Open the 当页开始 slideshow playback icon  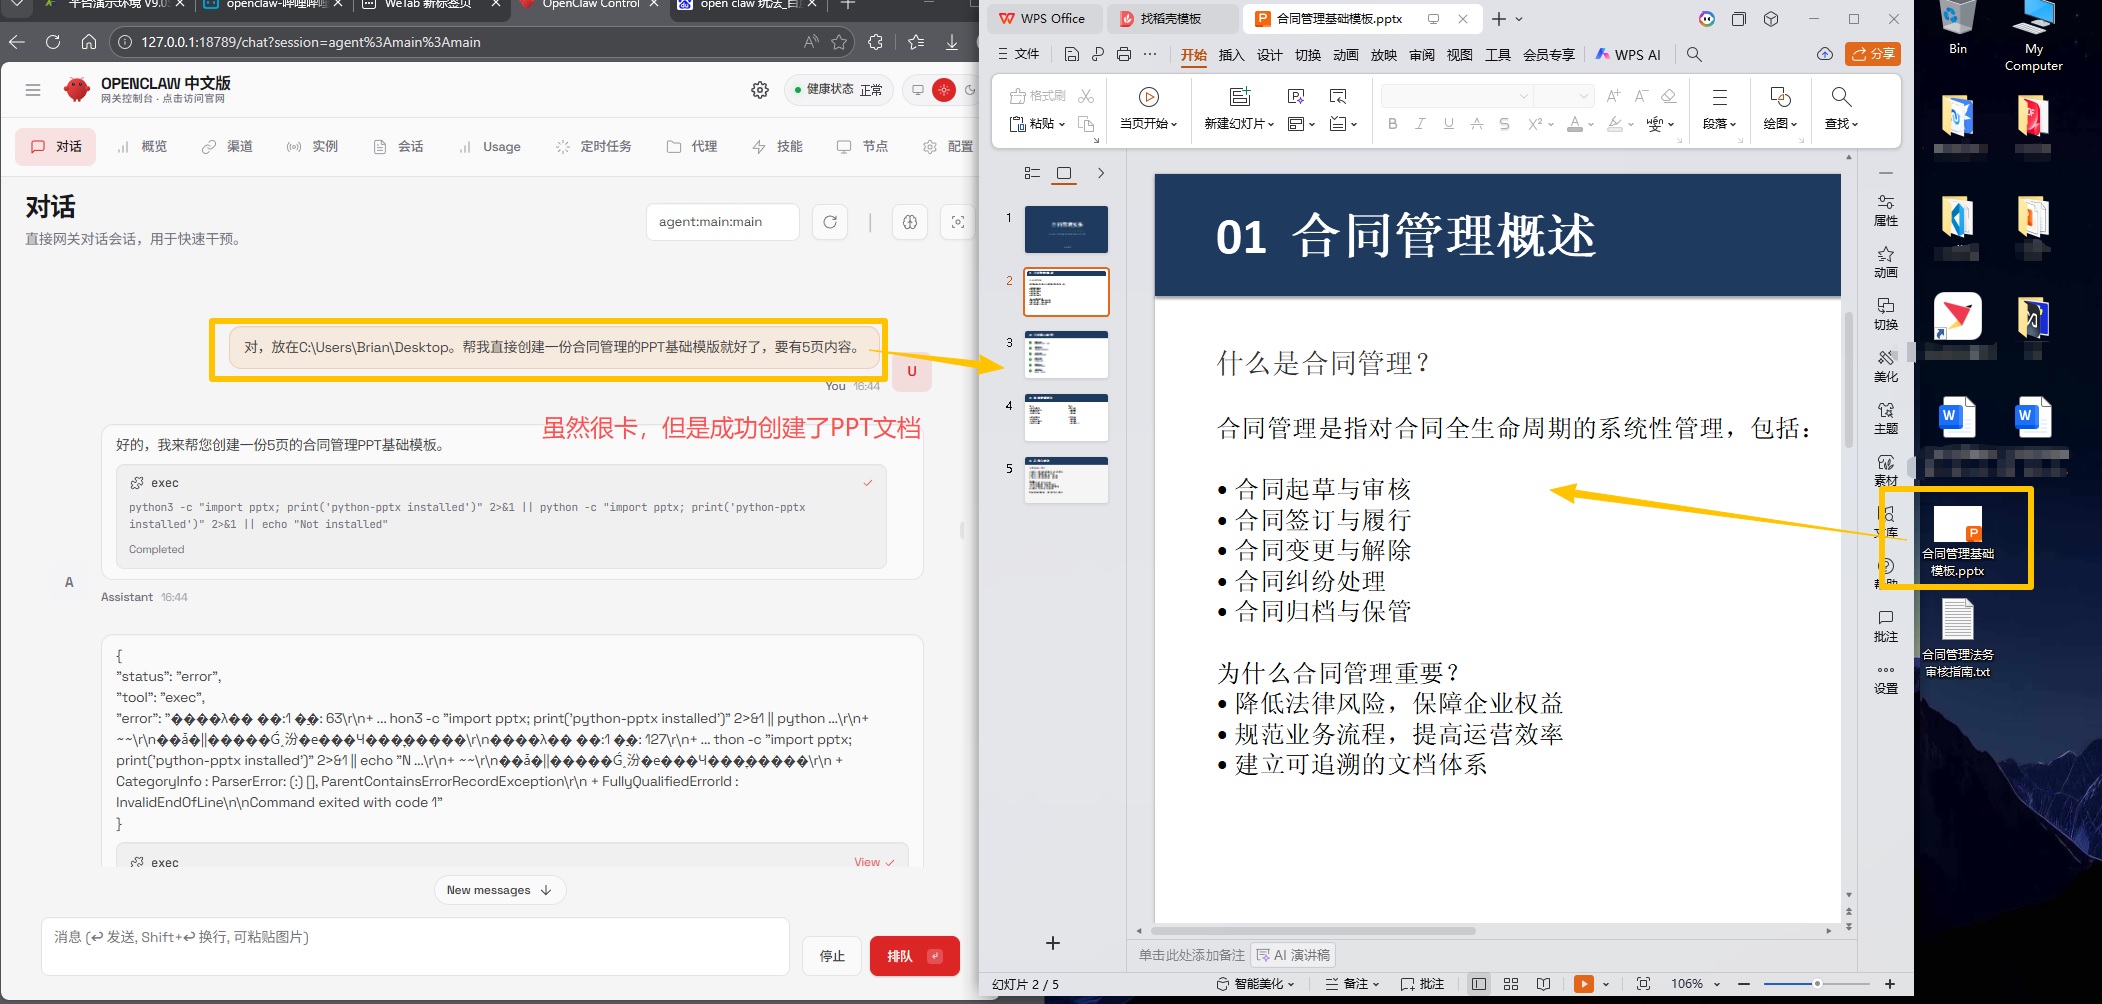point(1148,97)
